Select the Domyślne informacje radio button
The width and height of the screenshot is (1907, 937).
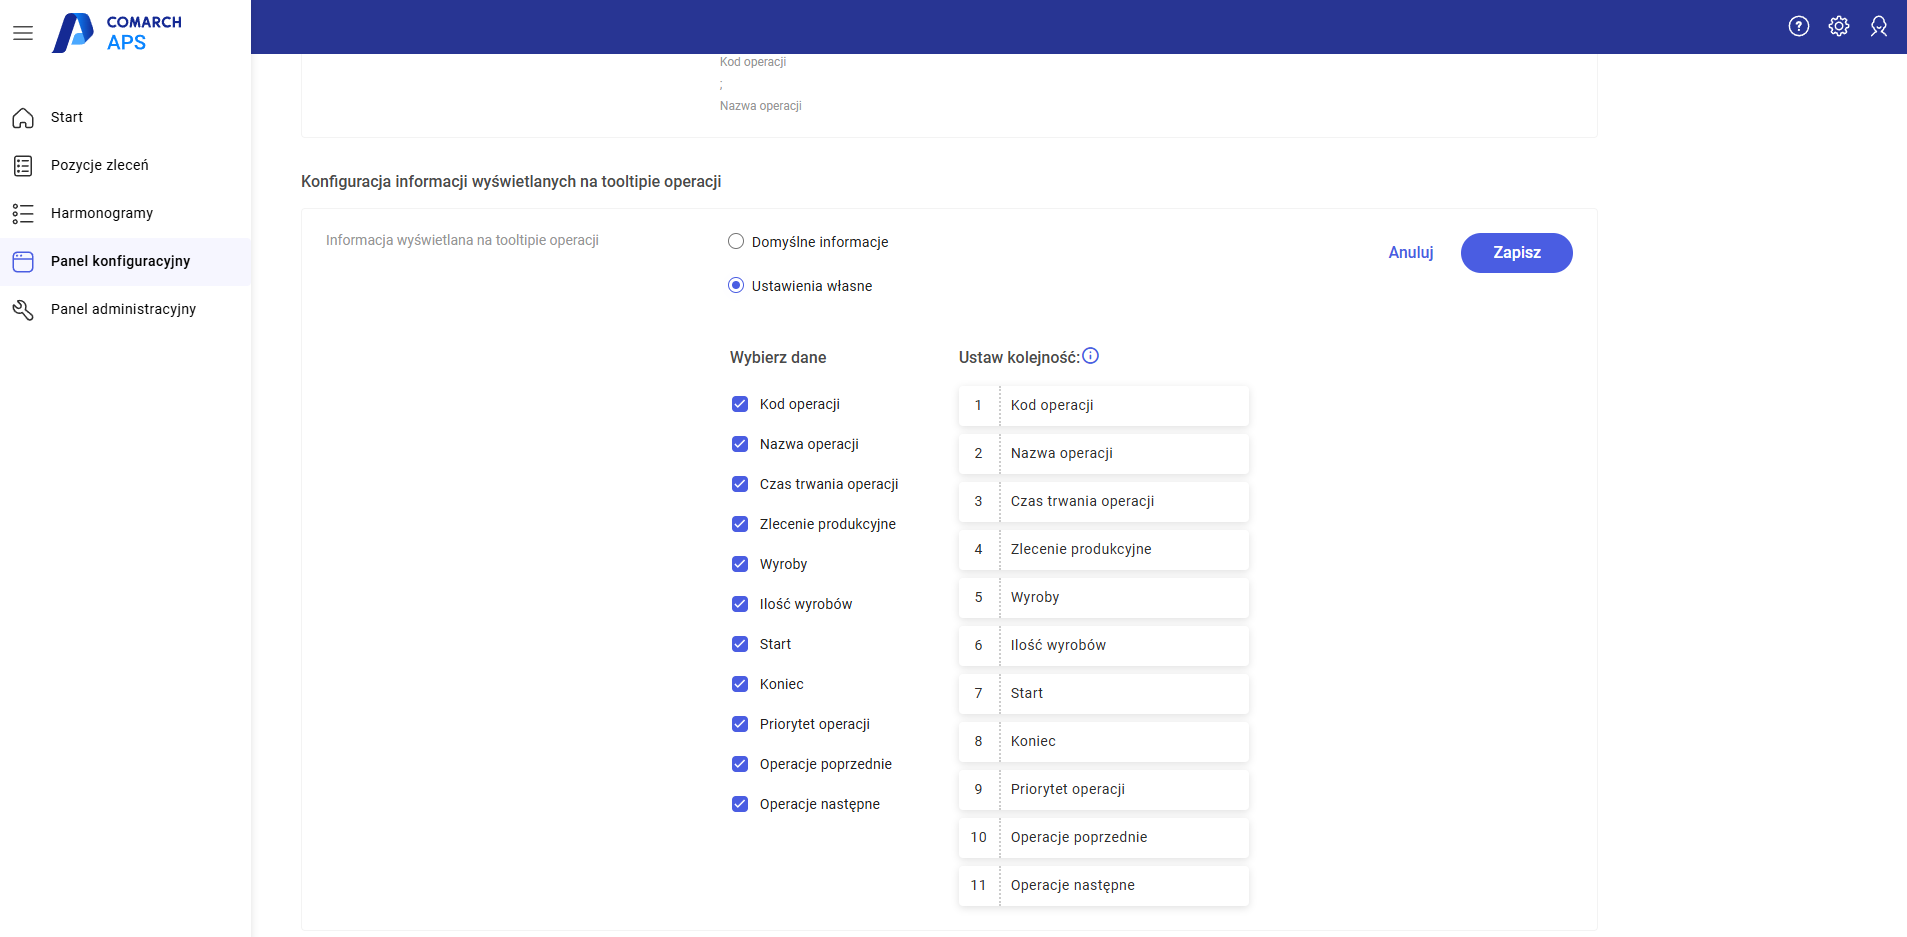click(736, 242)
